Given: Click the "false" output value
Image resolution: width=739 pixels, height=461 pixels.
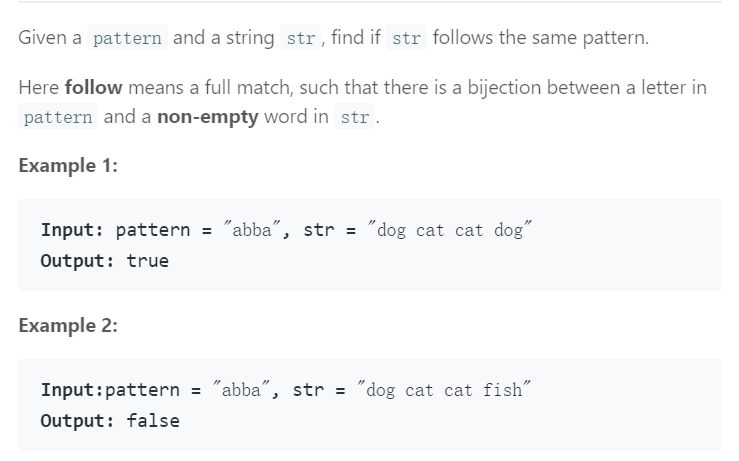Looking at the screenshot, I should (153, 420).
